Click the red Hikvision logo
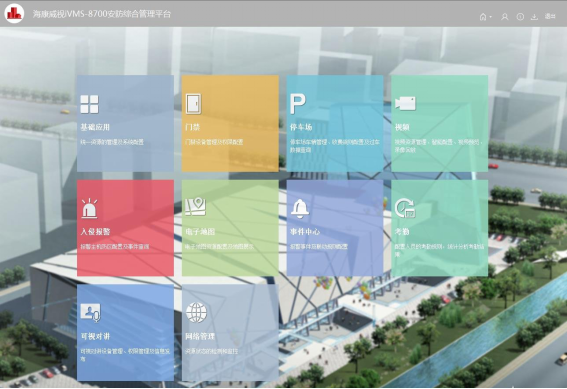This screenshot has height=389, width=567. [14, 13]
